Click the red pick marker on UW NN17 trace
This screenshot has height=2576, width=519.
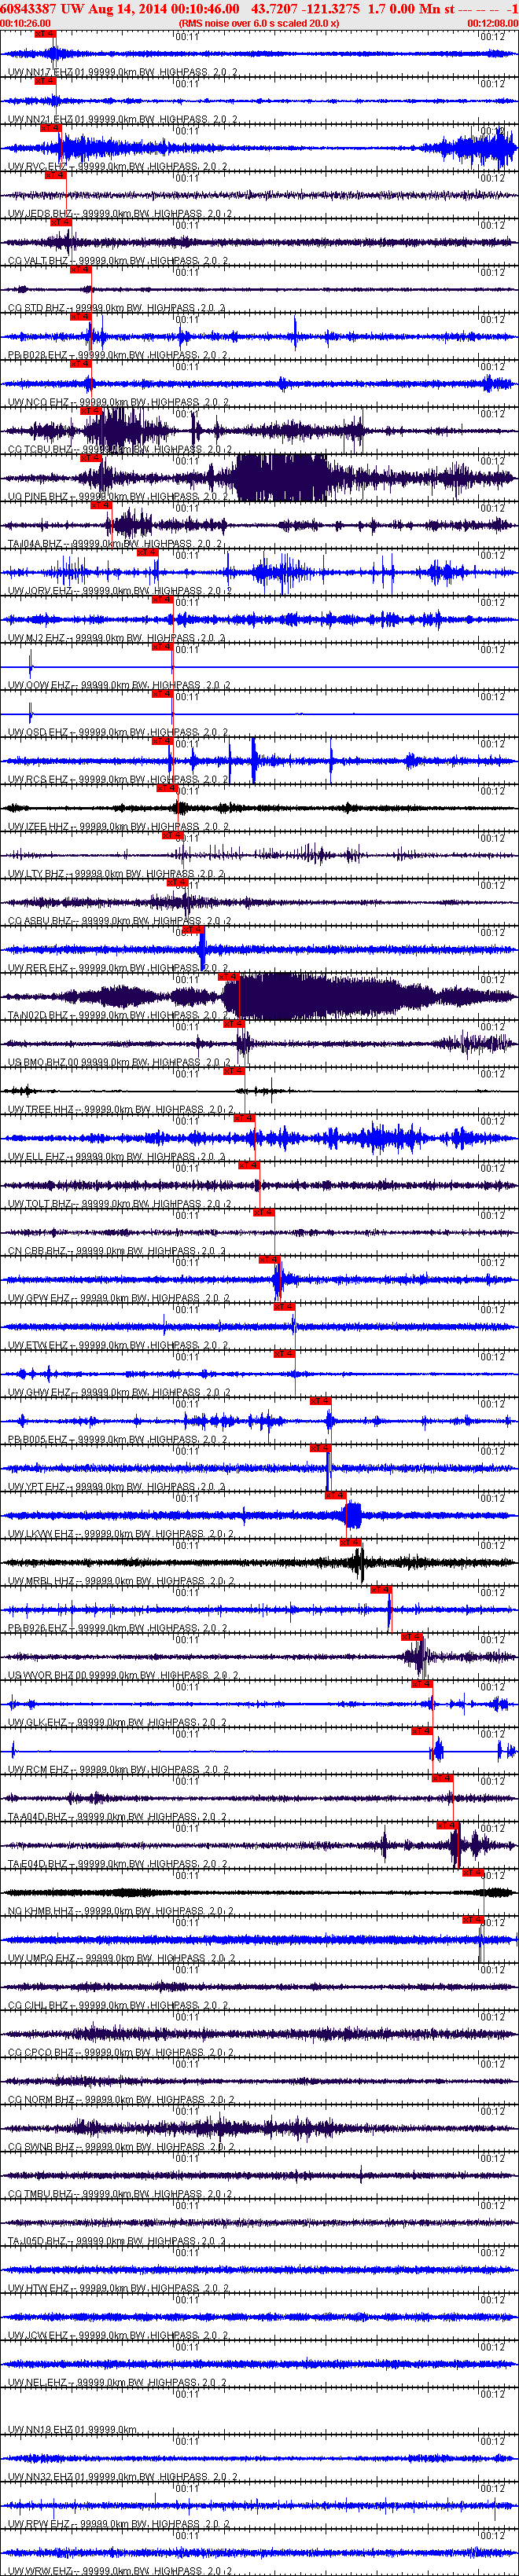pyautogui.click(x=45, y=33)
